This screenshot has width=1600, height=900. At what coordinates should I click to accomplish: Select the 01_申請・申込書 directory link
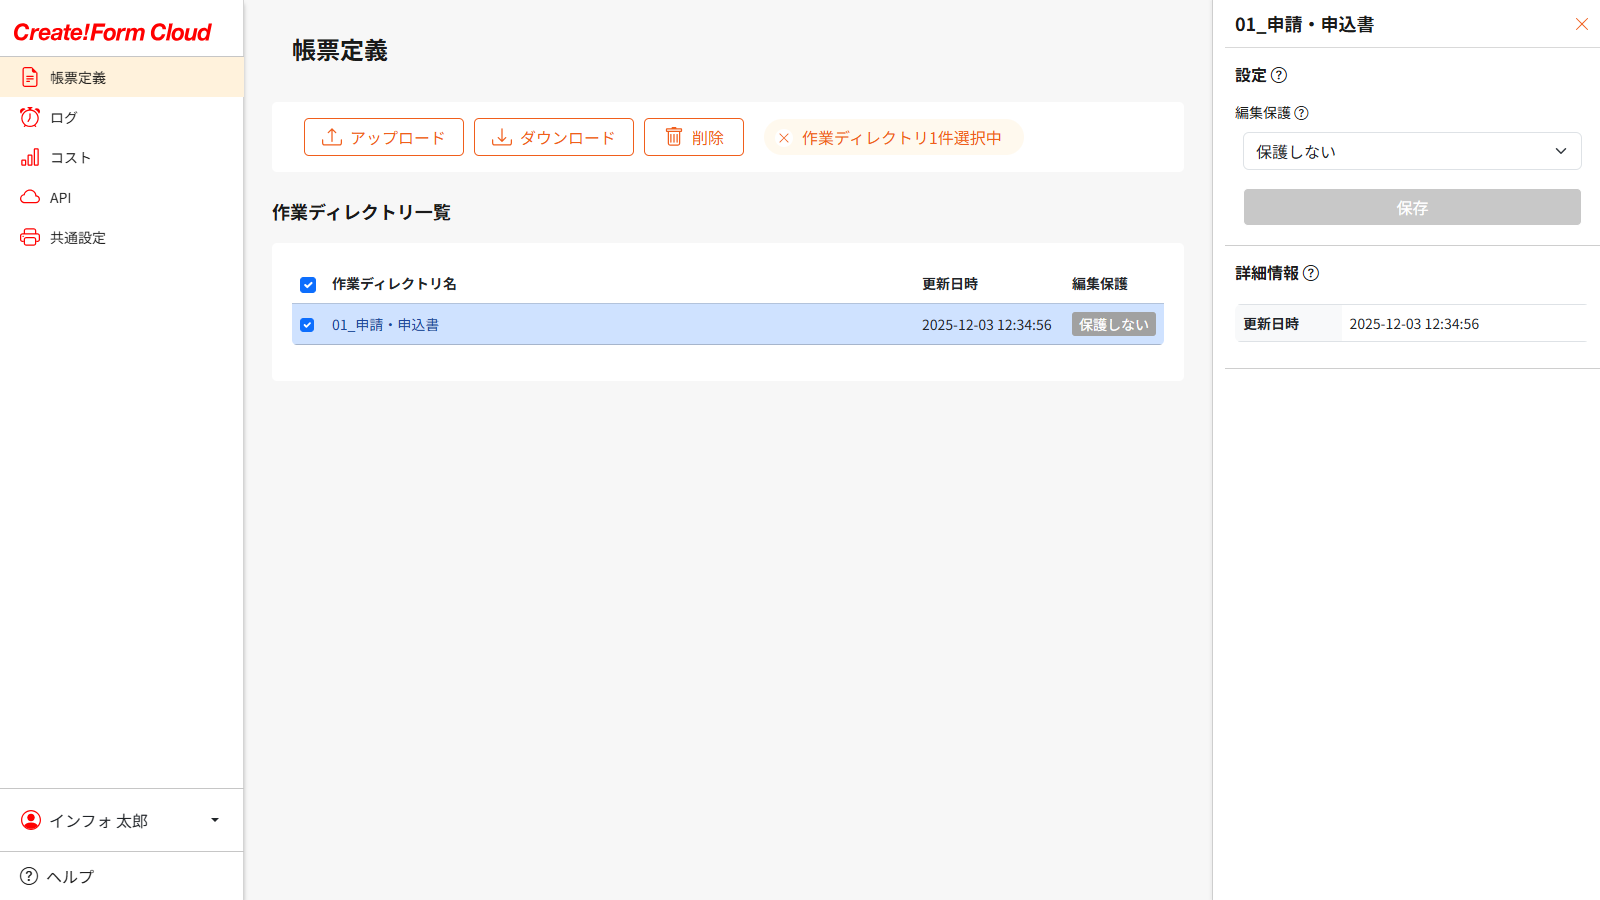[x=388, y=324]
